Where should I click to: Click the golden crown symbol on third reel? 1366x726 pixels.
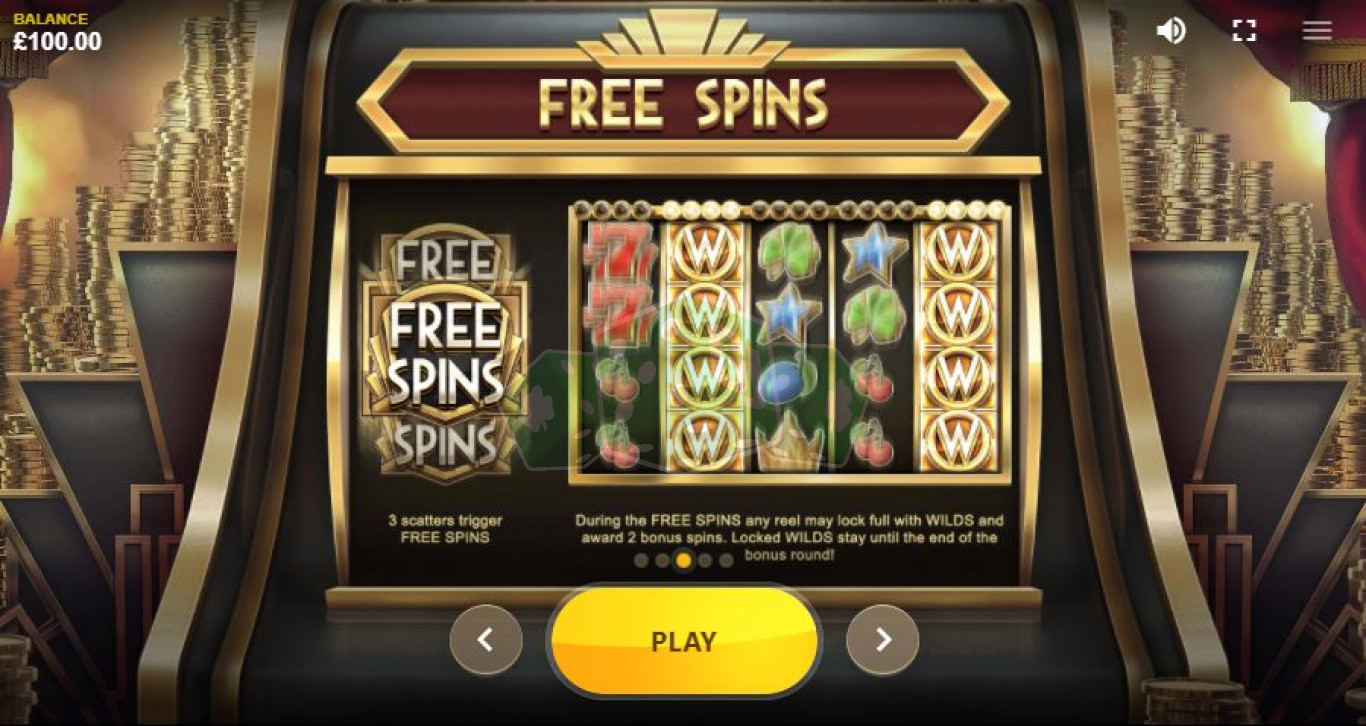789,442
